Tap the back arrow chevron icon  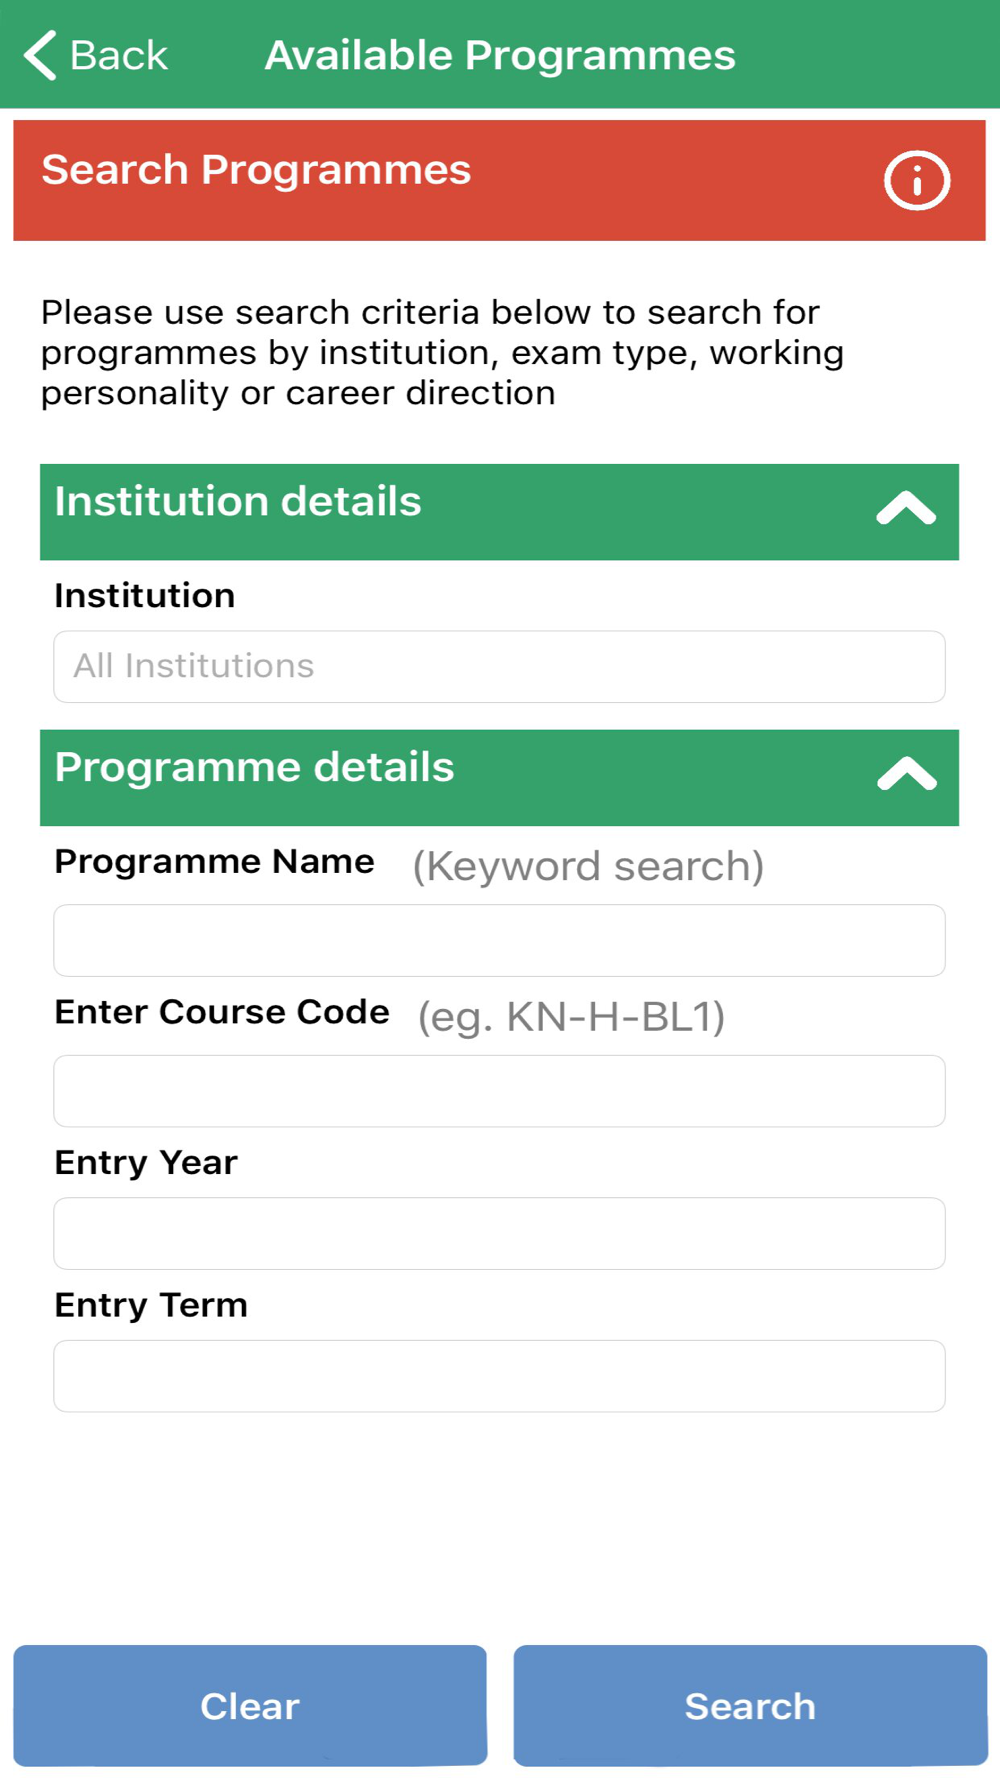pos(40,55)
